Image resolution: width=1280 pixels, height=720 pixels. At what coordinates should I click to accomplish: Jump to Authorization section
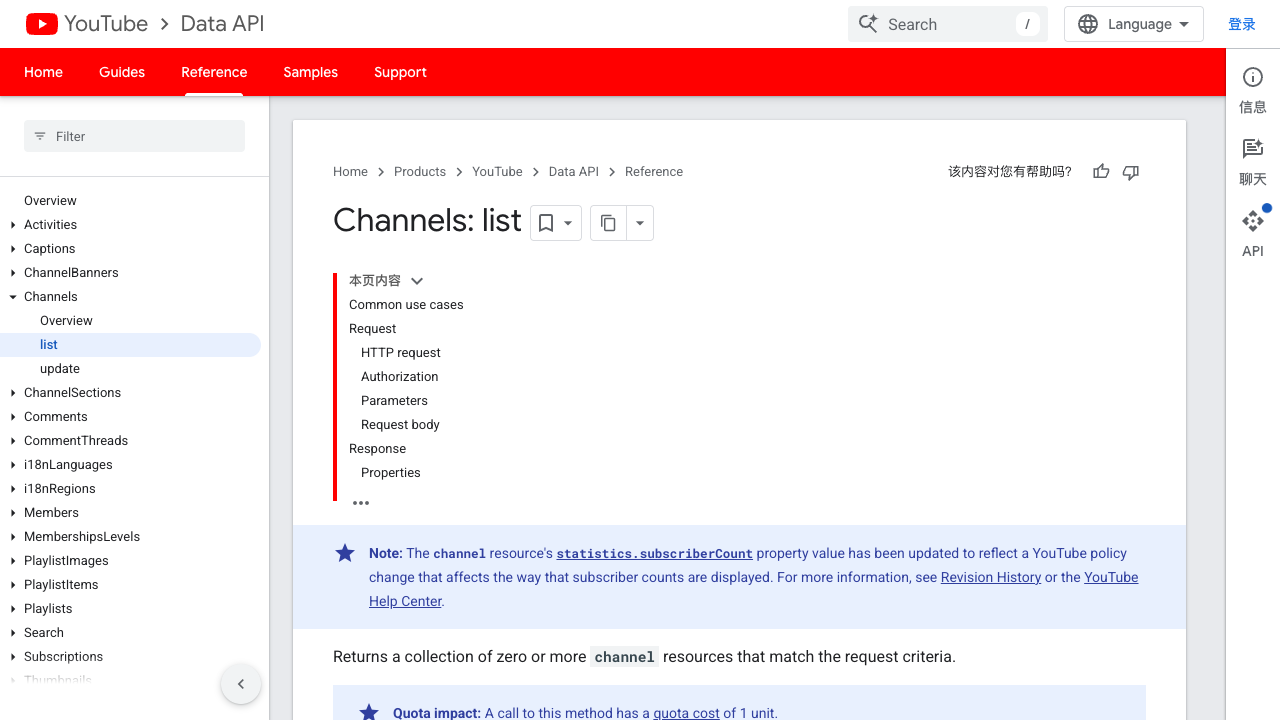399,377
